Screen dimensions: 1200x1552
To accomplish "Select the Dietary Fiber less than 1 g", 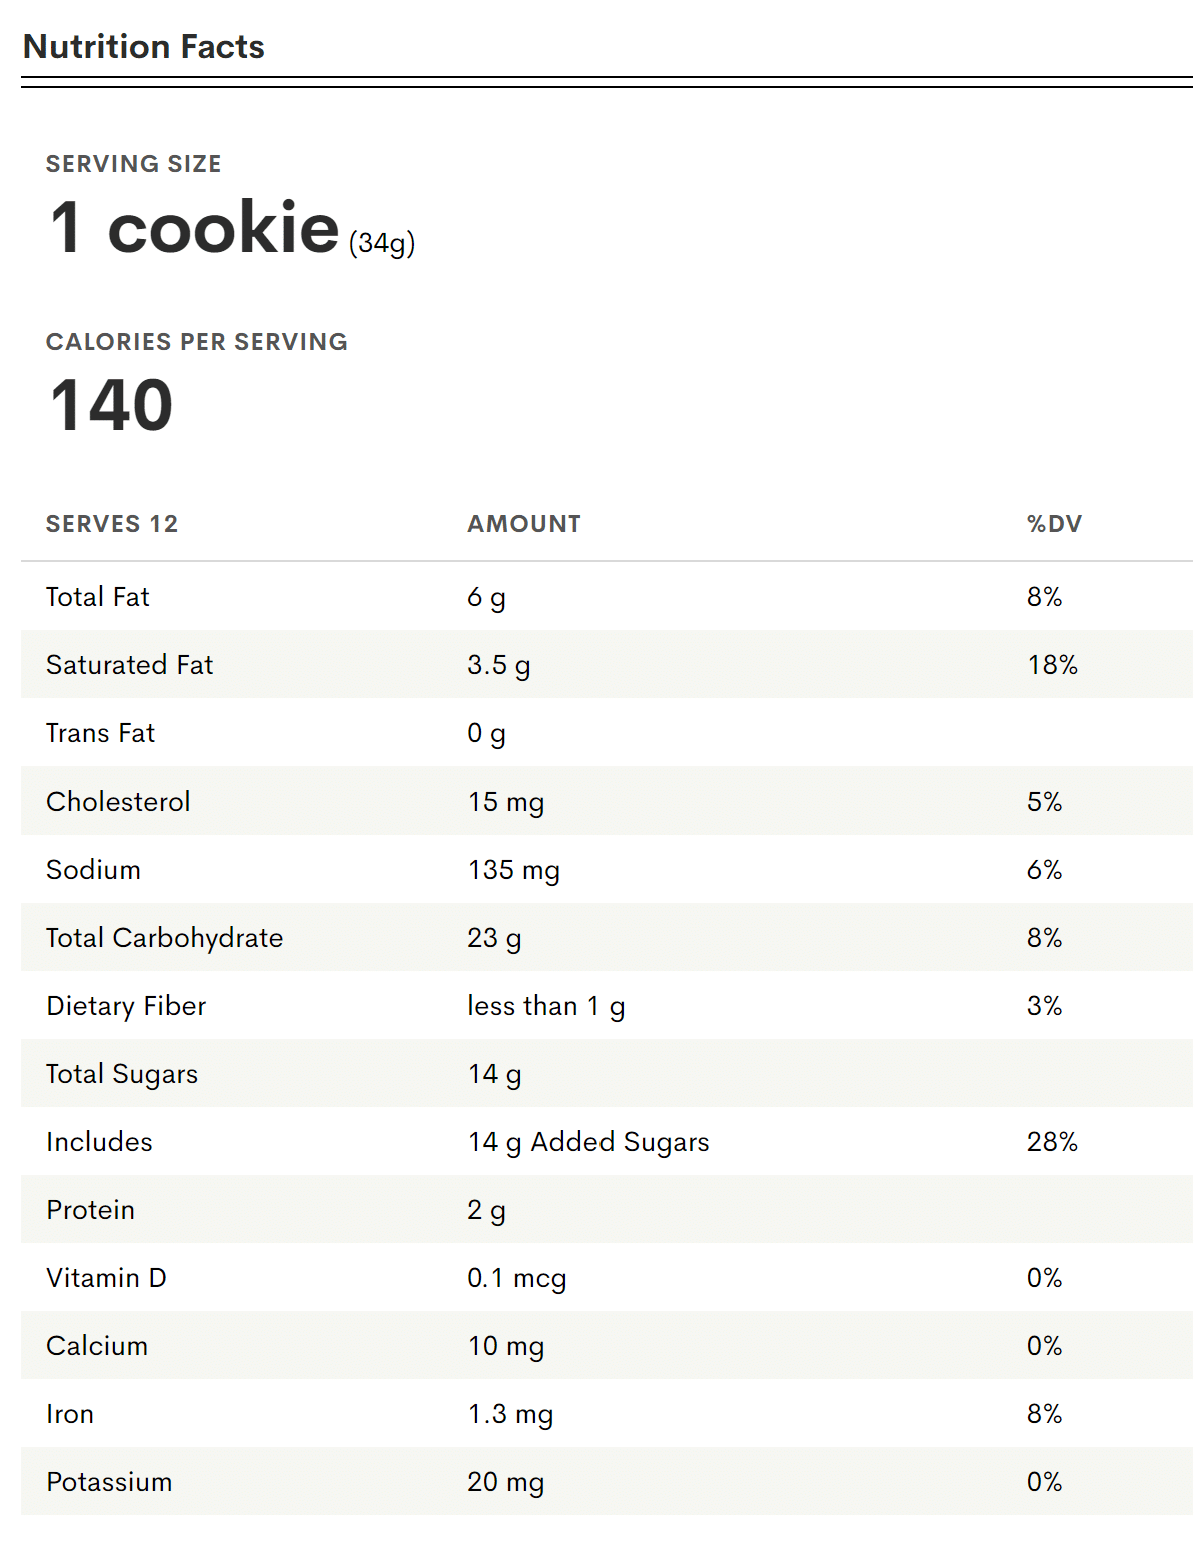I will tap(546, 1006).
